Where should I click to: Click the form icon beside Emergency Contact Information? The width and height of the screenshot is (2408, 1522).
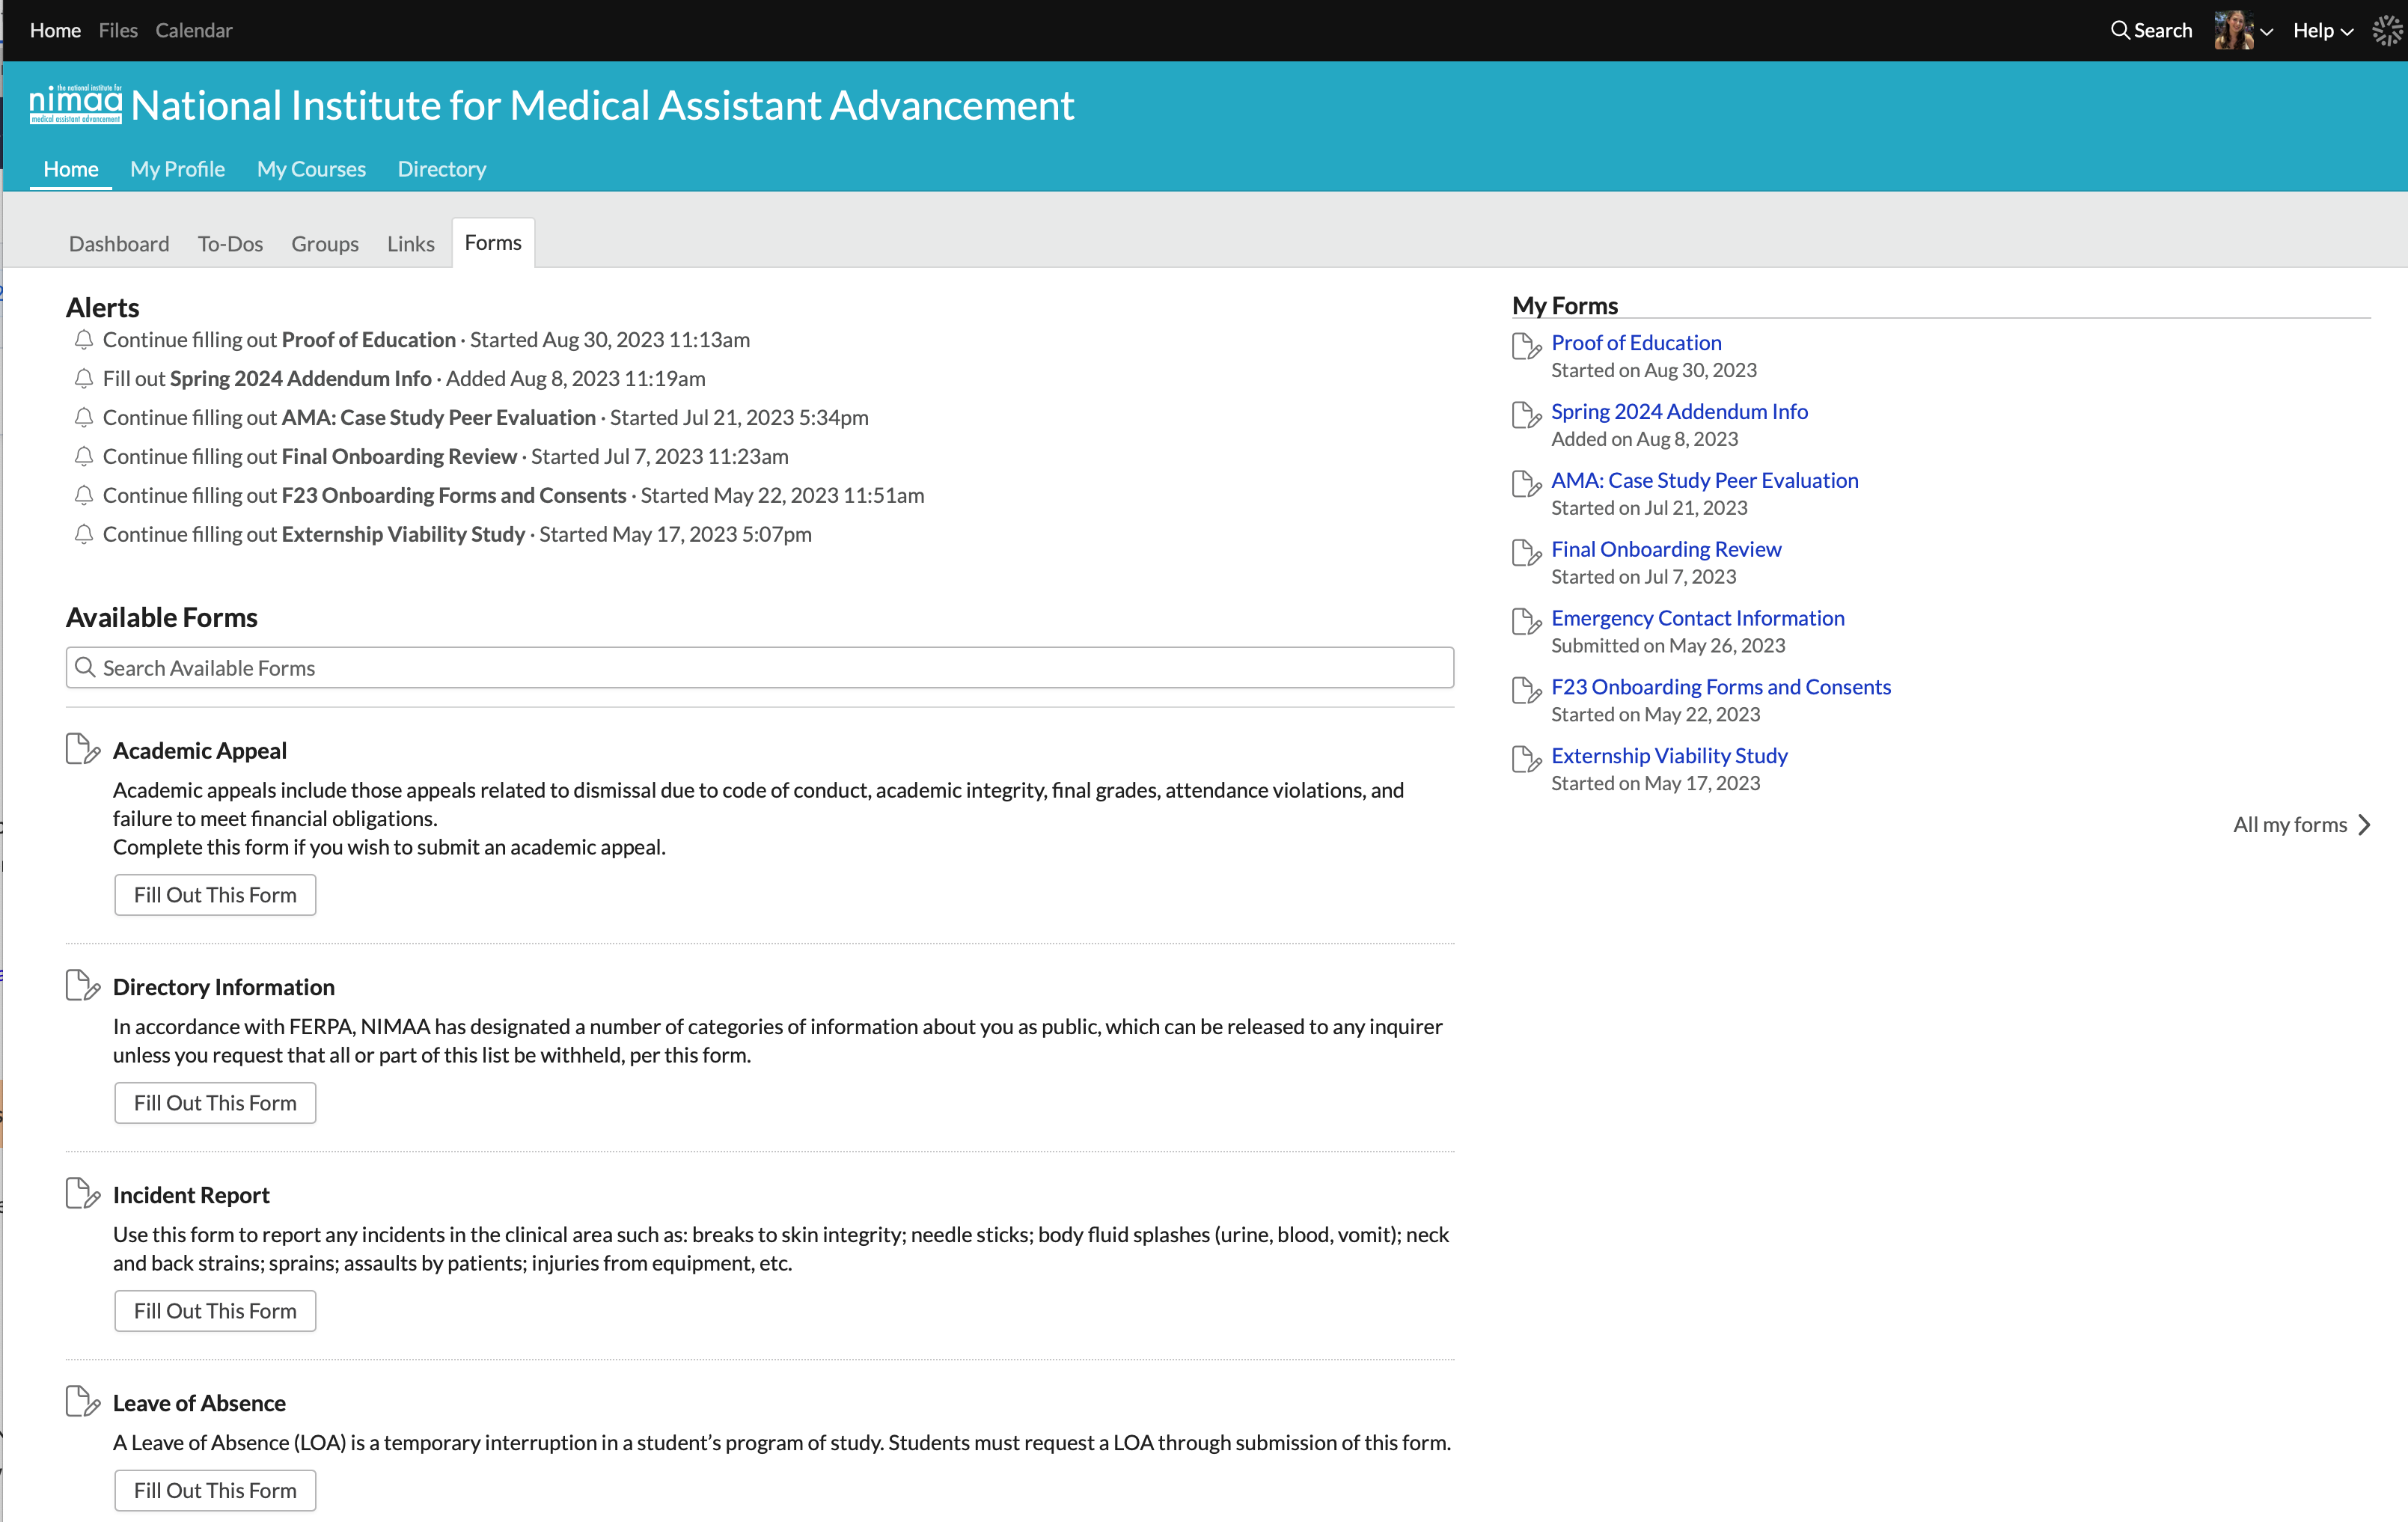(x=1526, y=621)
